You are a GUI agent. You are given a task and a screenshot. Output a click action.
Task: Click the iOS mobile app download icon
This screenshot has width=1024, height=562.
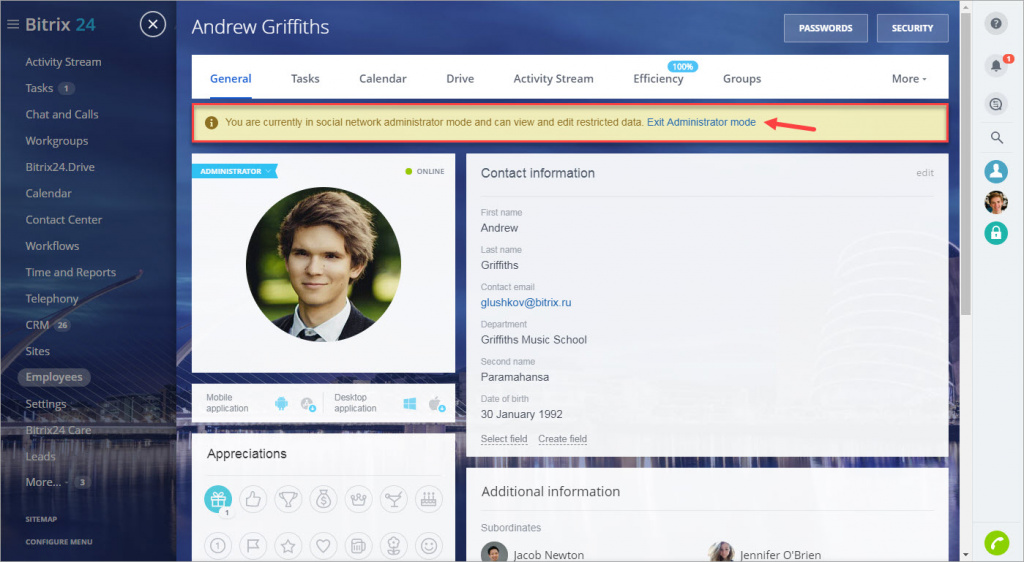point(308,403)
